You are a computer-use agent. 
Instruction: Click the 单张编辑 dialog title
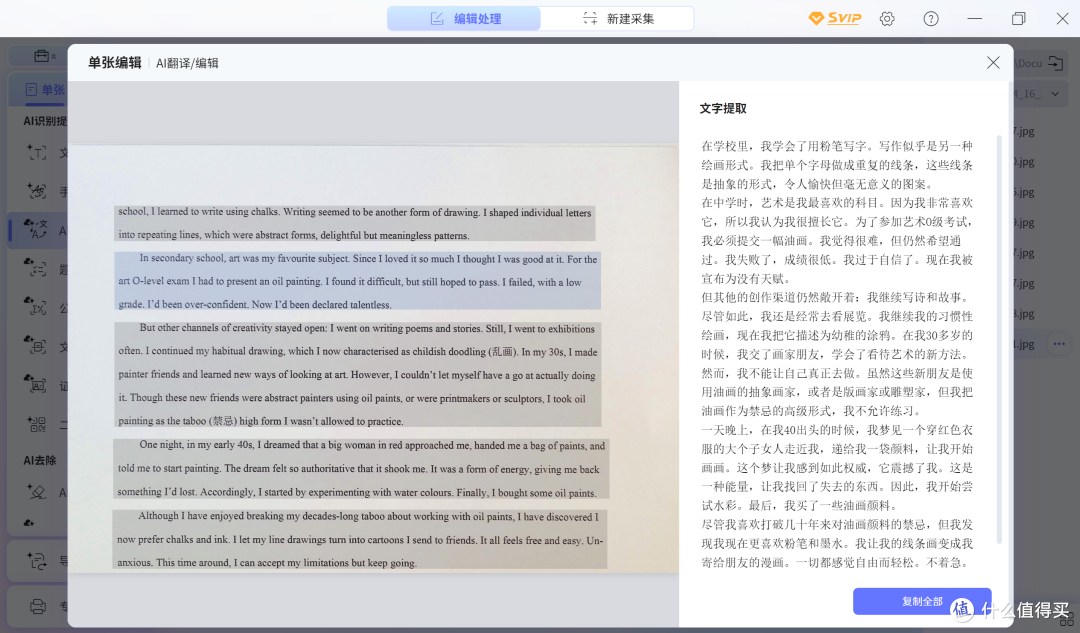pos(114,63)
